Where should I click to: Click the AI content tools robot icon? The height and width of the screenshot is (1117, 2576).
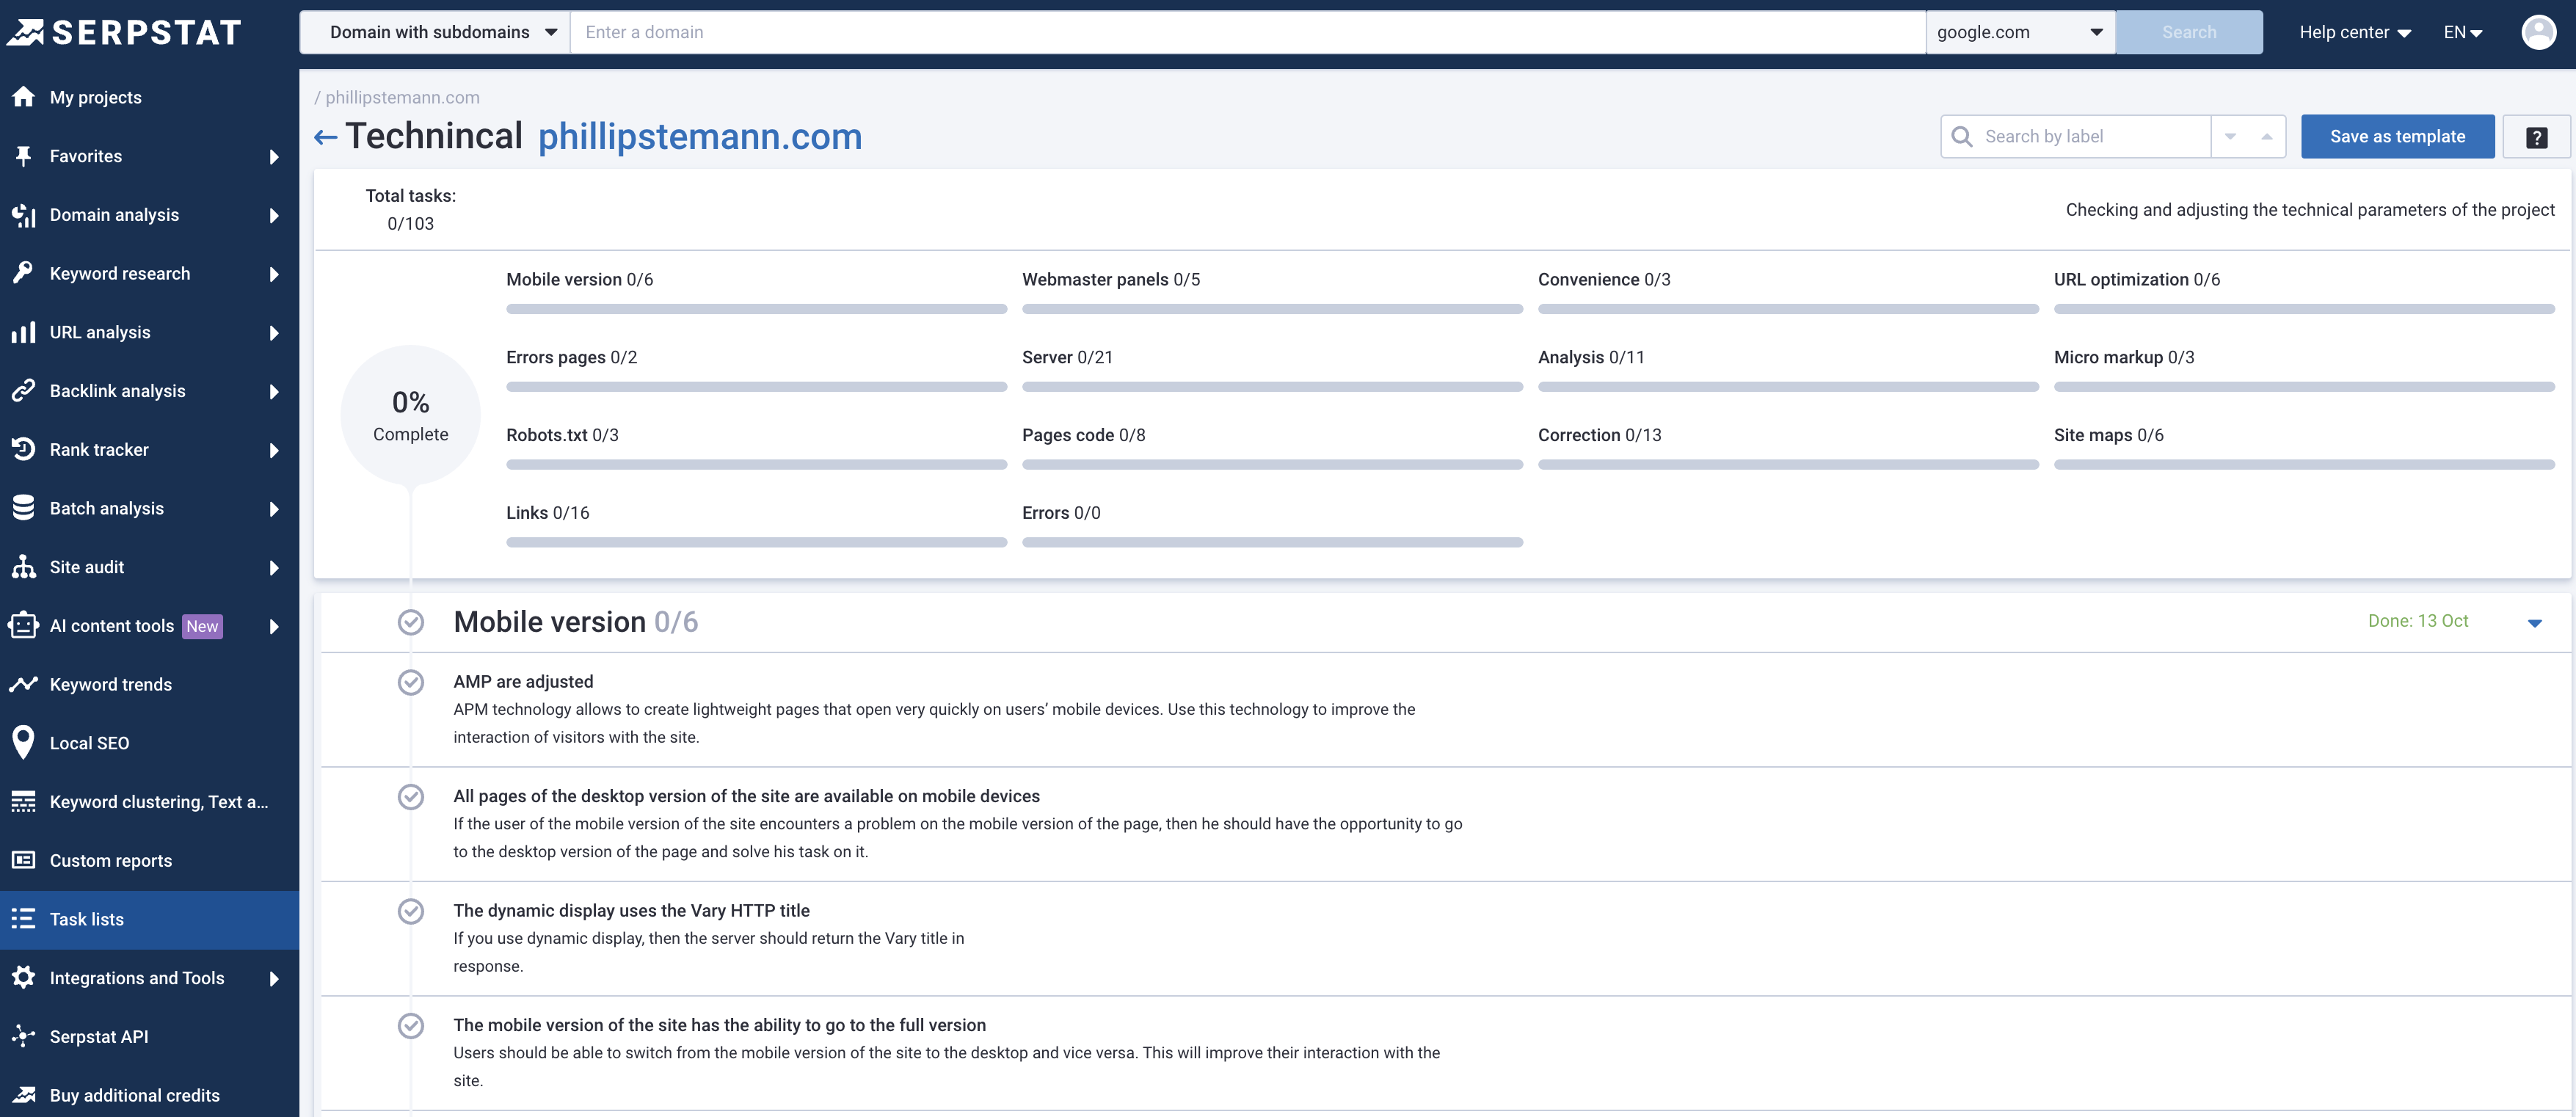click(x=23, y=625)
